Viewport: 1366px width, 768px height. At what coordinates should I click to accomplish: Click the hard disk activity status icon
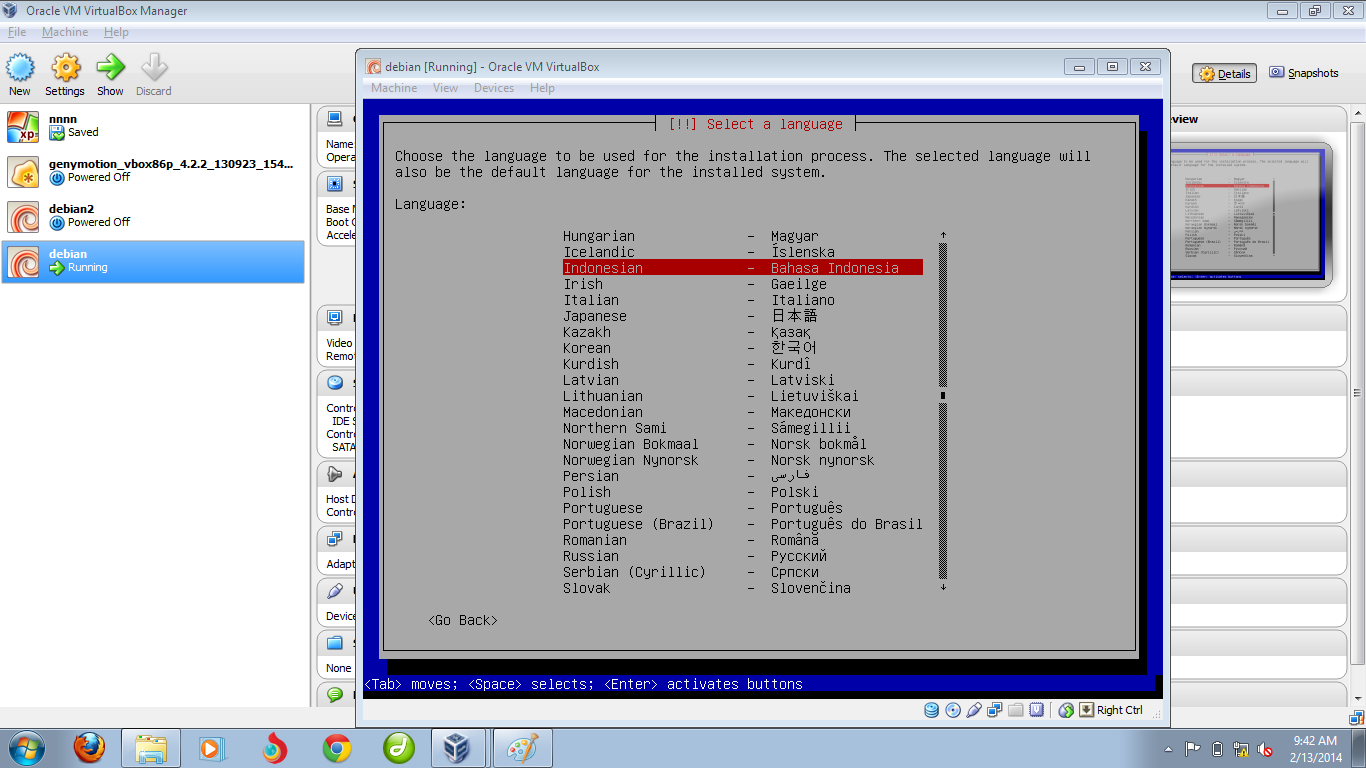coord(932,710)
